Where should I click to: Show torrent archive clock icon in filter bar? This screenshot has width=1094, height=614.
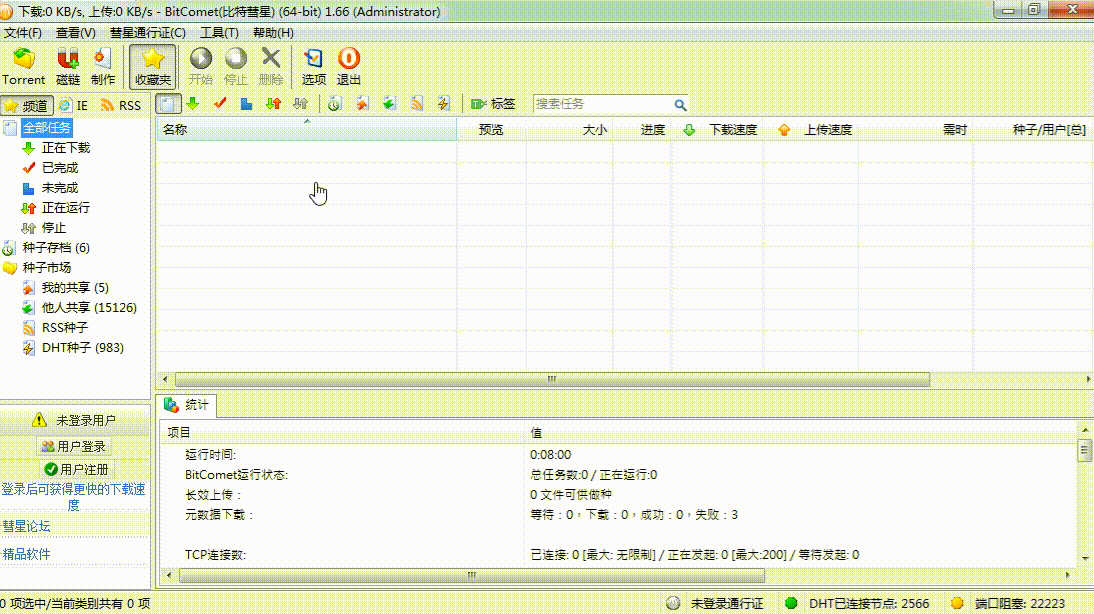[x=335, y=104]
